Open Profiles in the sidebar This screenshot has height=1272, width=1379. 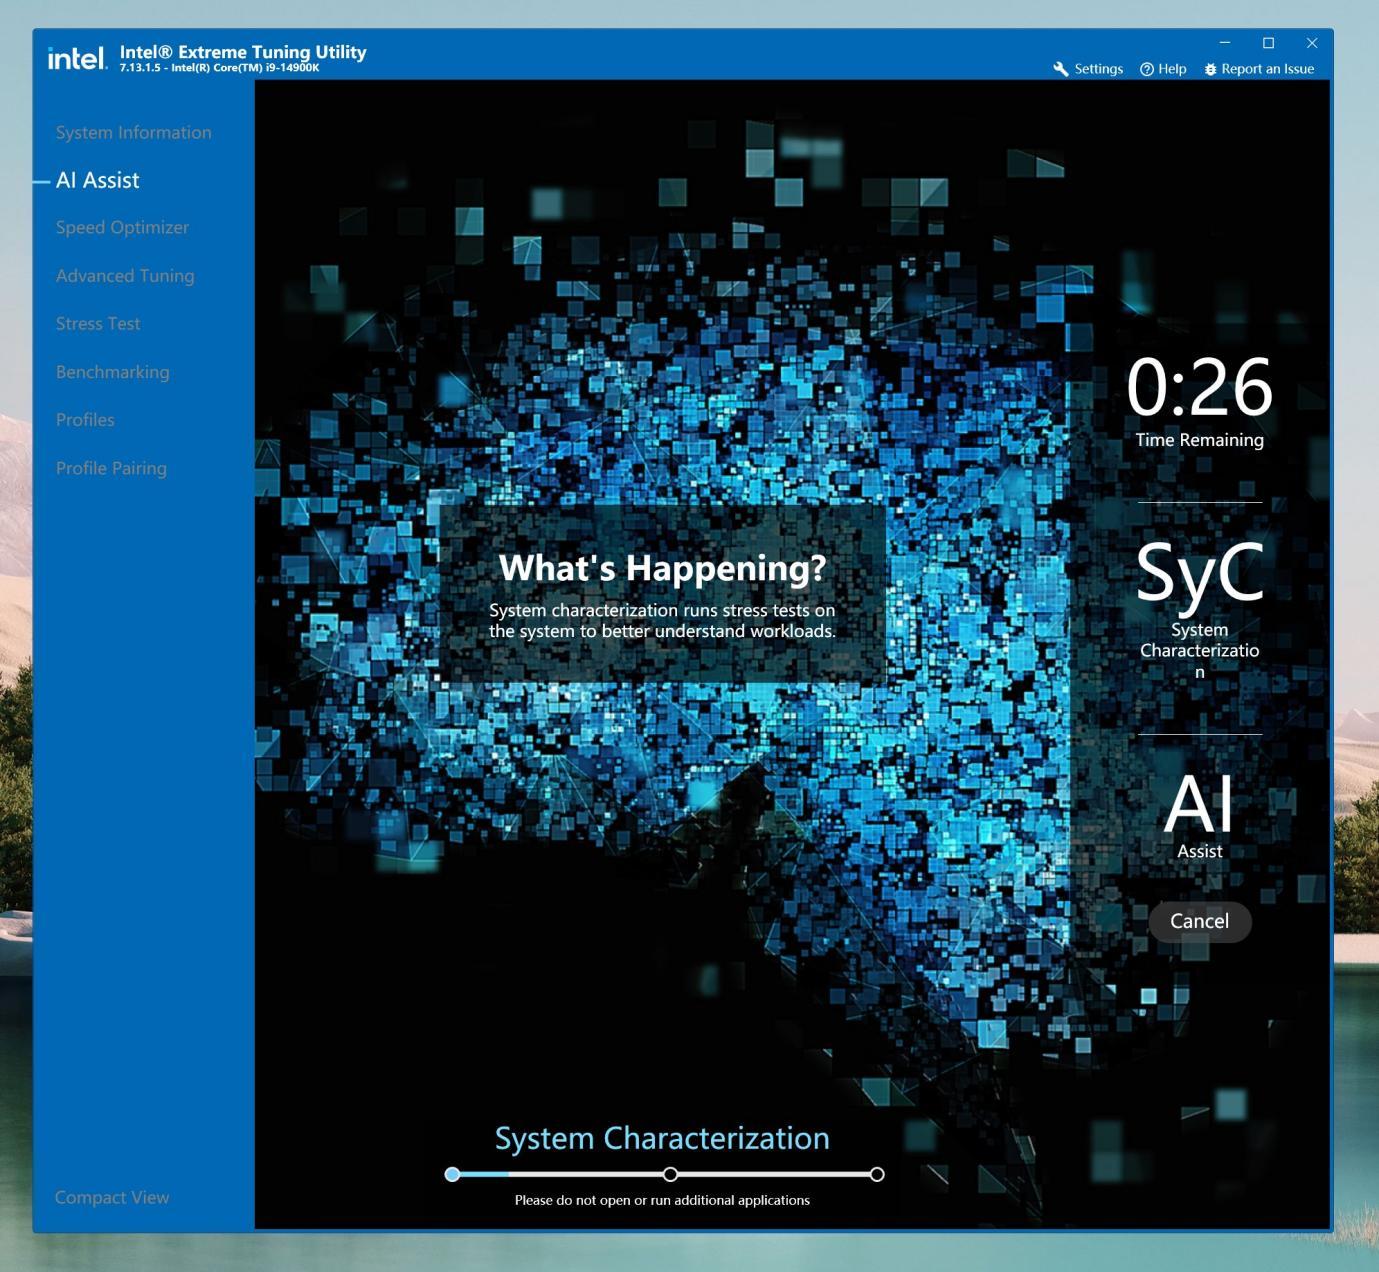(85, 419)
